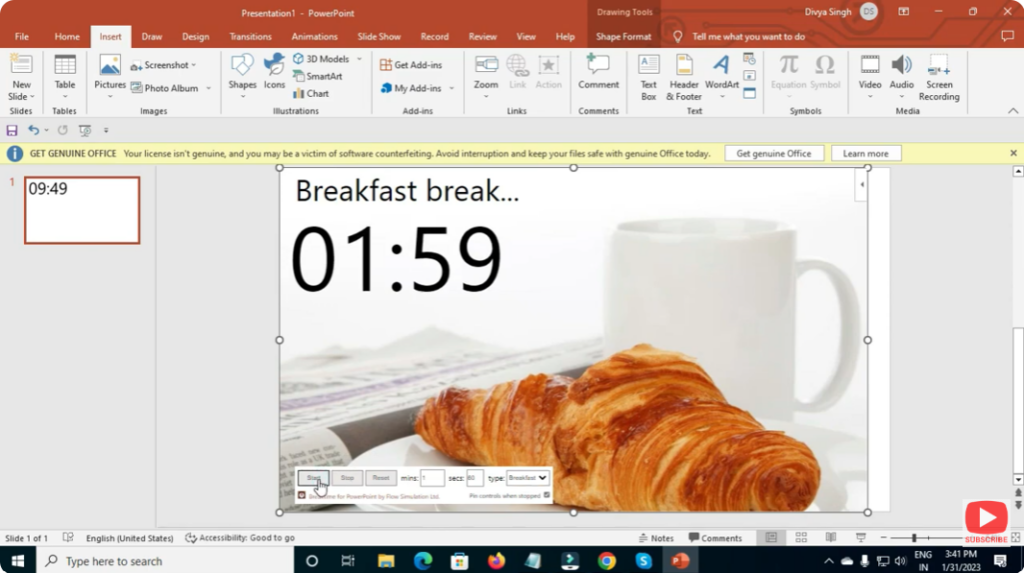Image resolution: width=1024 pixels, height=573 pixels.
Task: Dismiss the genuine Office warning bar
Action: [x=1013, y=153]
